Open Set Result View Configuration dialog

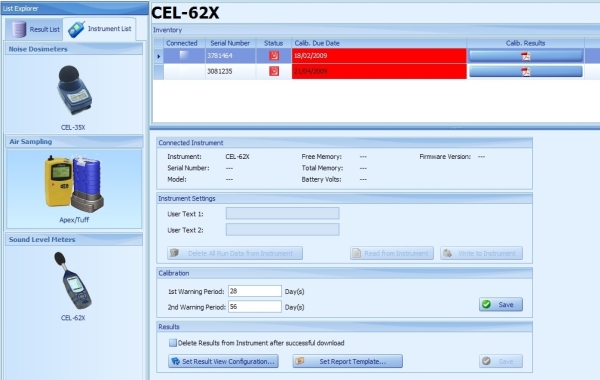(x=223, y=361)
